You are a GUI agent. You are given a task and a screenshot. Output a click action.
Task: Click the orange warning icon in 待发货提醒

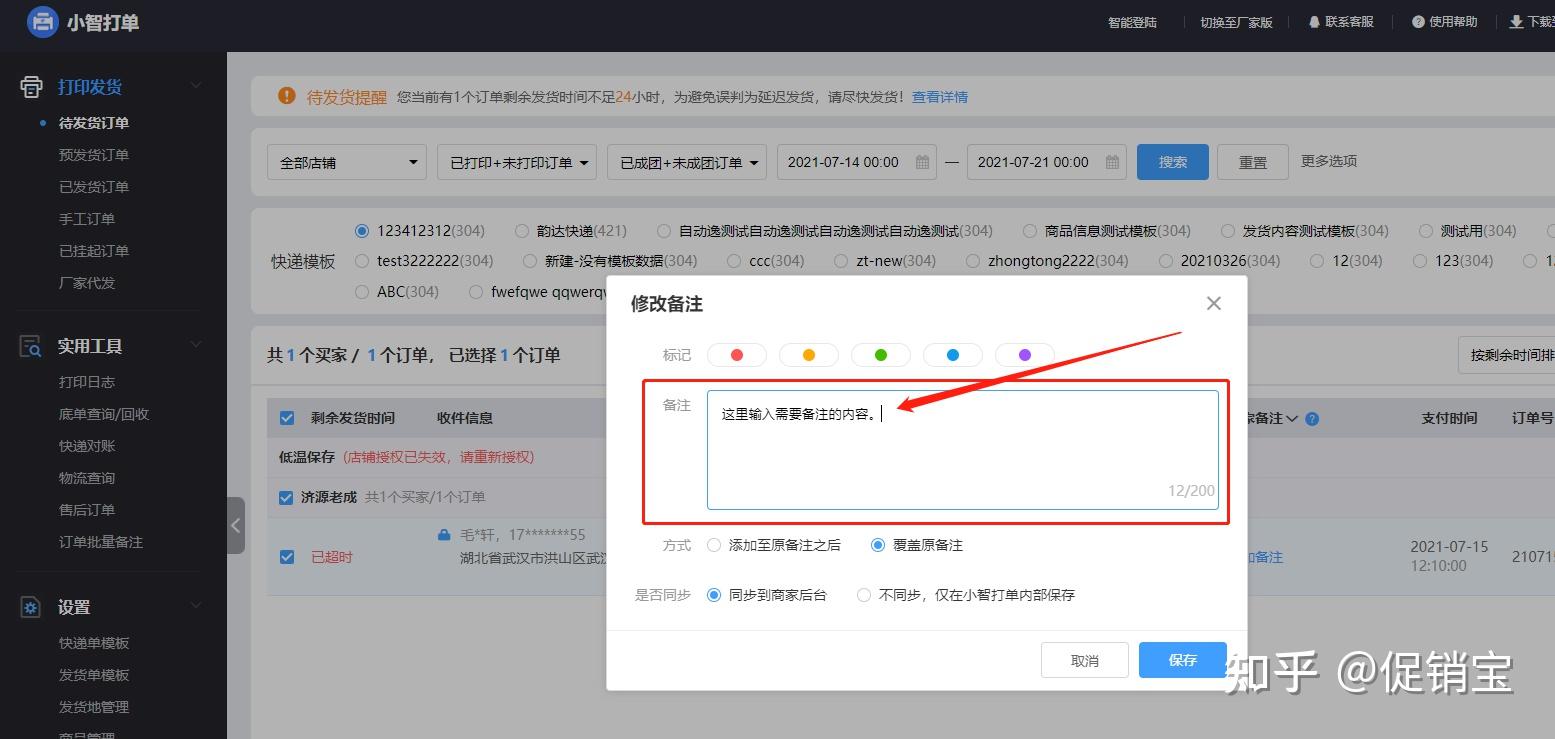[287, 96]
